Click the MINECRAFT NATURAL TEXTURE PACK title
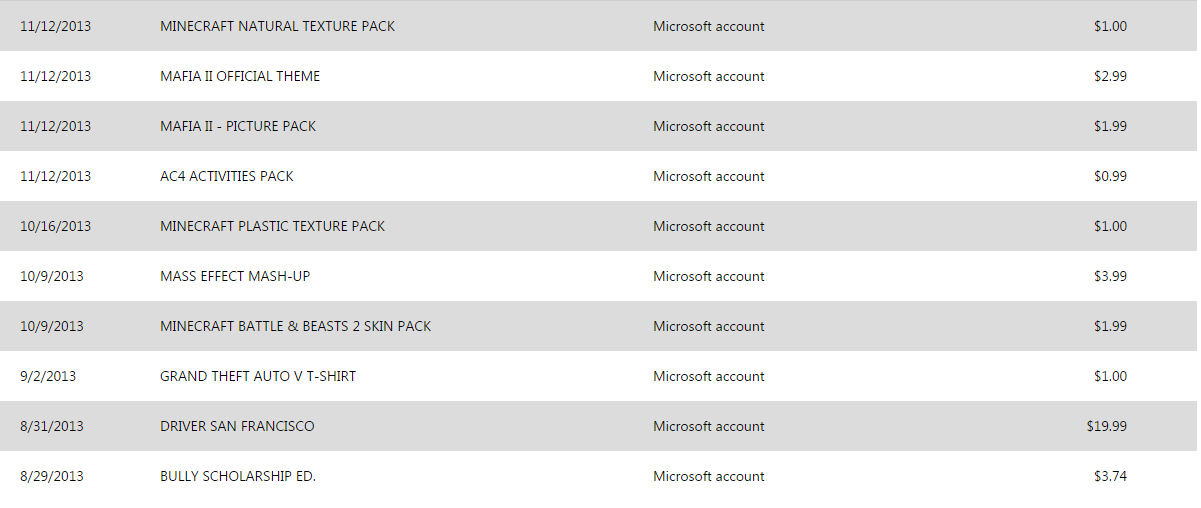The image size is (1201, 508). (x=277, y=26)
